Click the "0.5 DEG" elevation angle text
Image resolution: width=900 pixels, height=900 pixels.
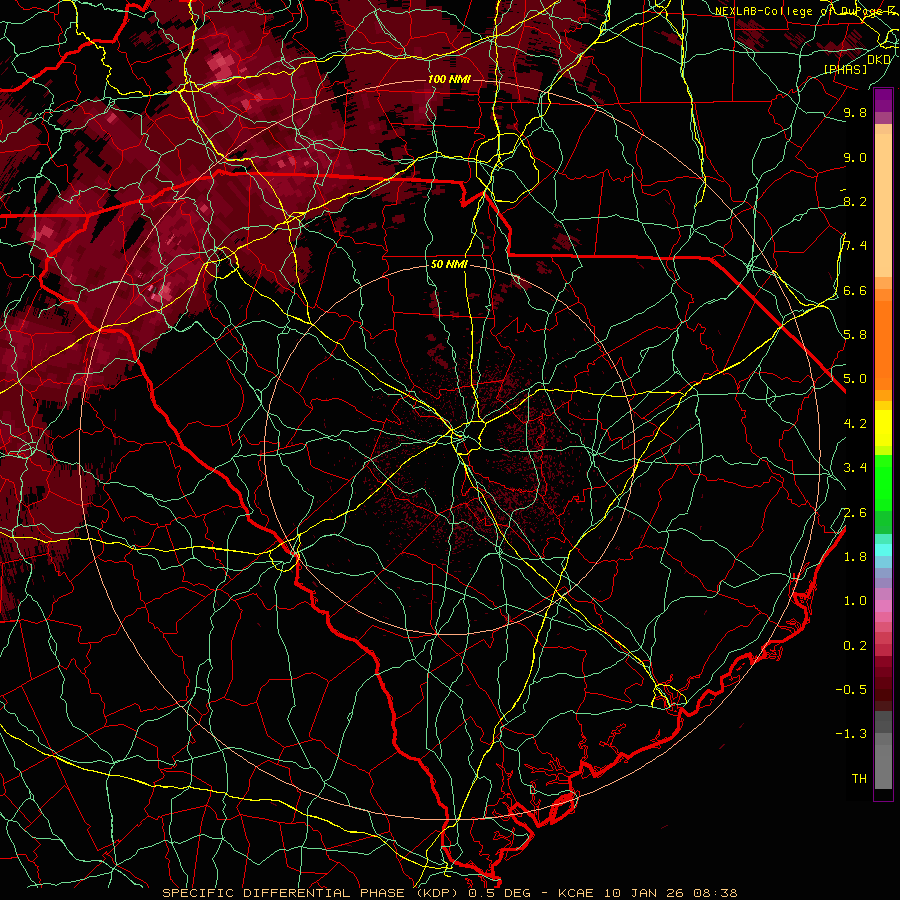click(499, 893)
